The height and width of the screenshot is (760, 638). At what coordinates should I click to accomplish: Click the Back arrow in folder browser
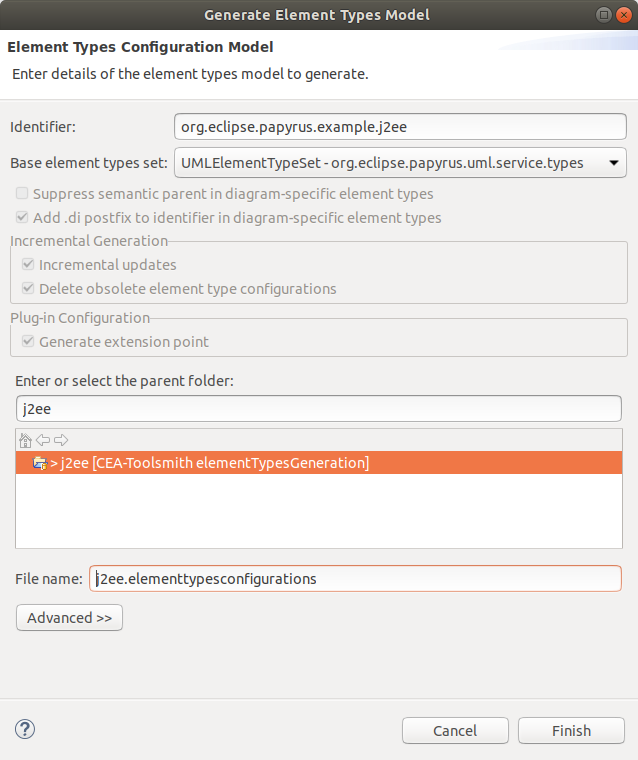(x=43, y=440)
